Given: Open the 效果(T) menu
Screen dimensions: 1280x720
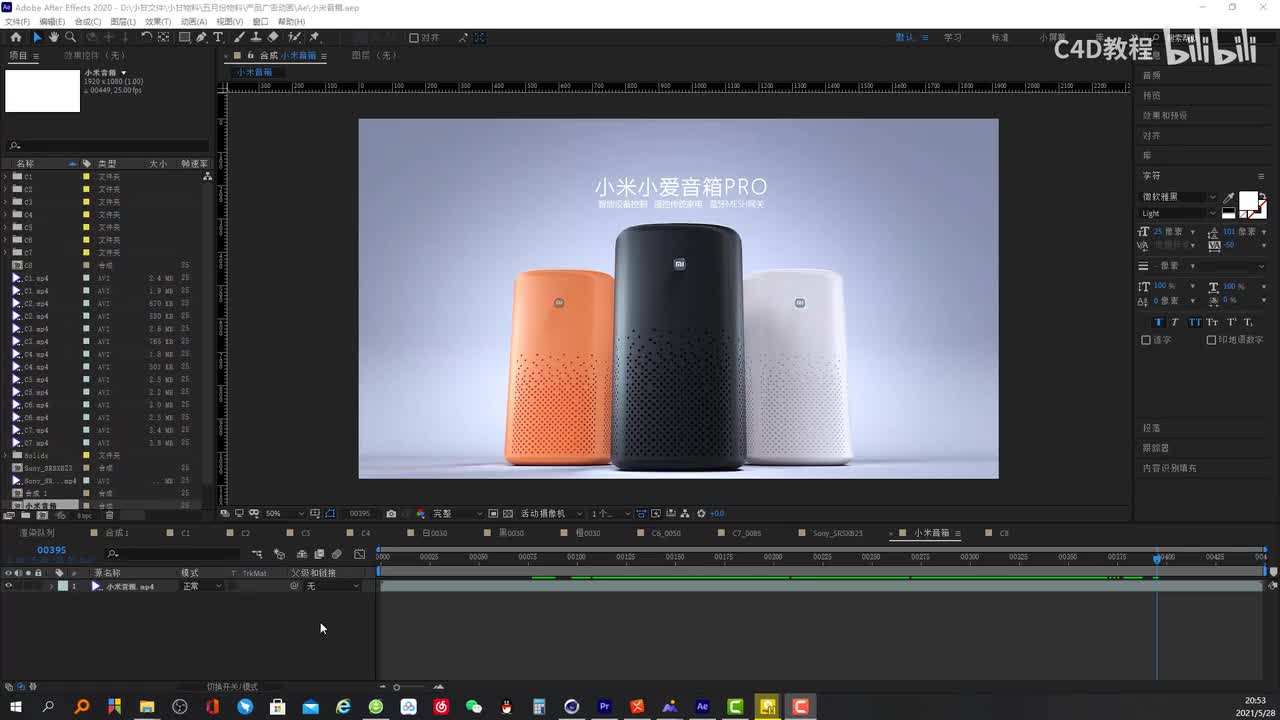Looking at the screenshot, I should coord(158,21).
